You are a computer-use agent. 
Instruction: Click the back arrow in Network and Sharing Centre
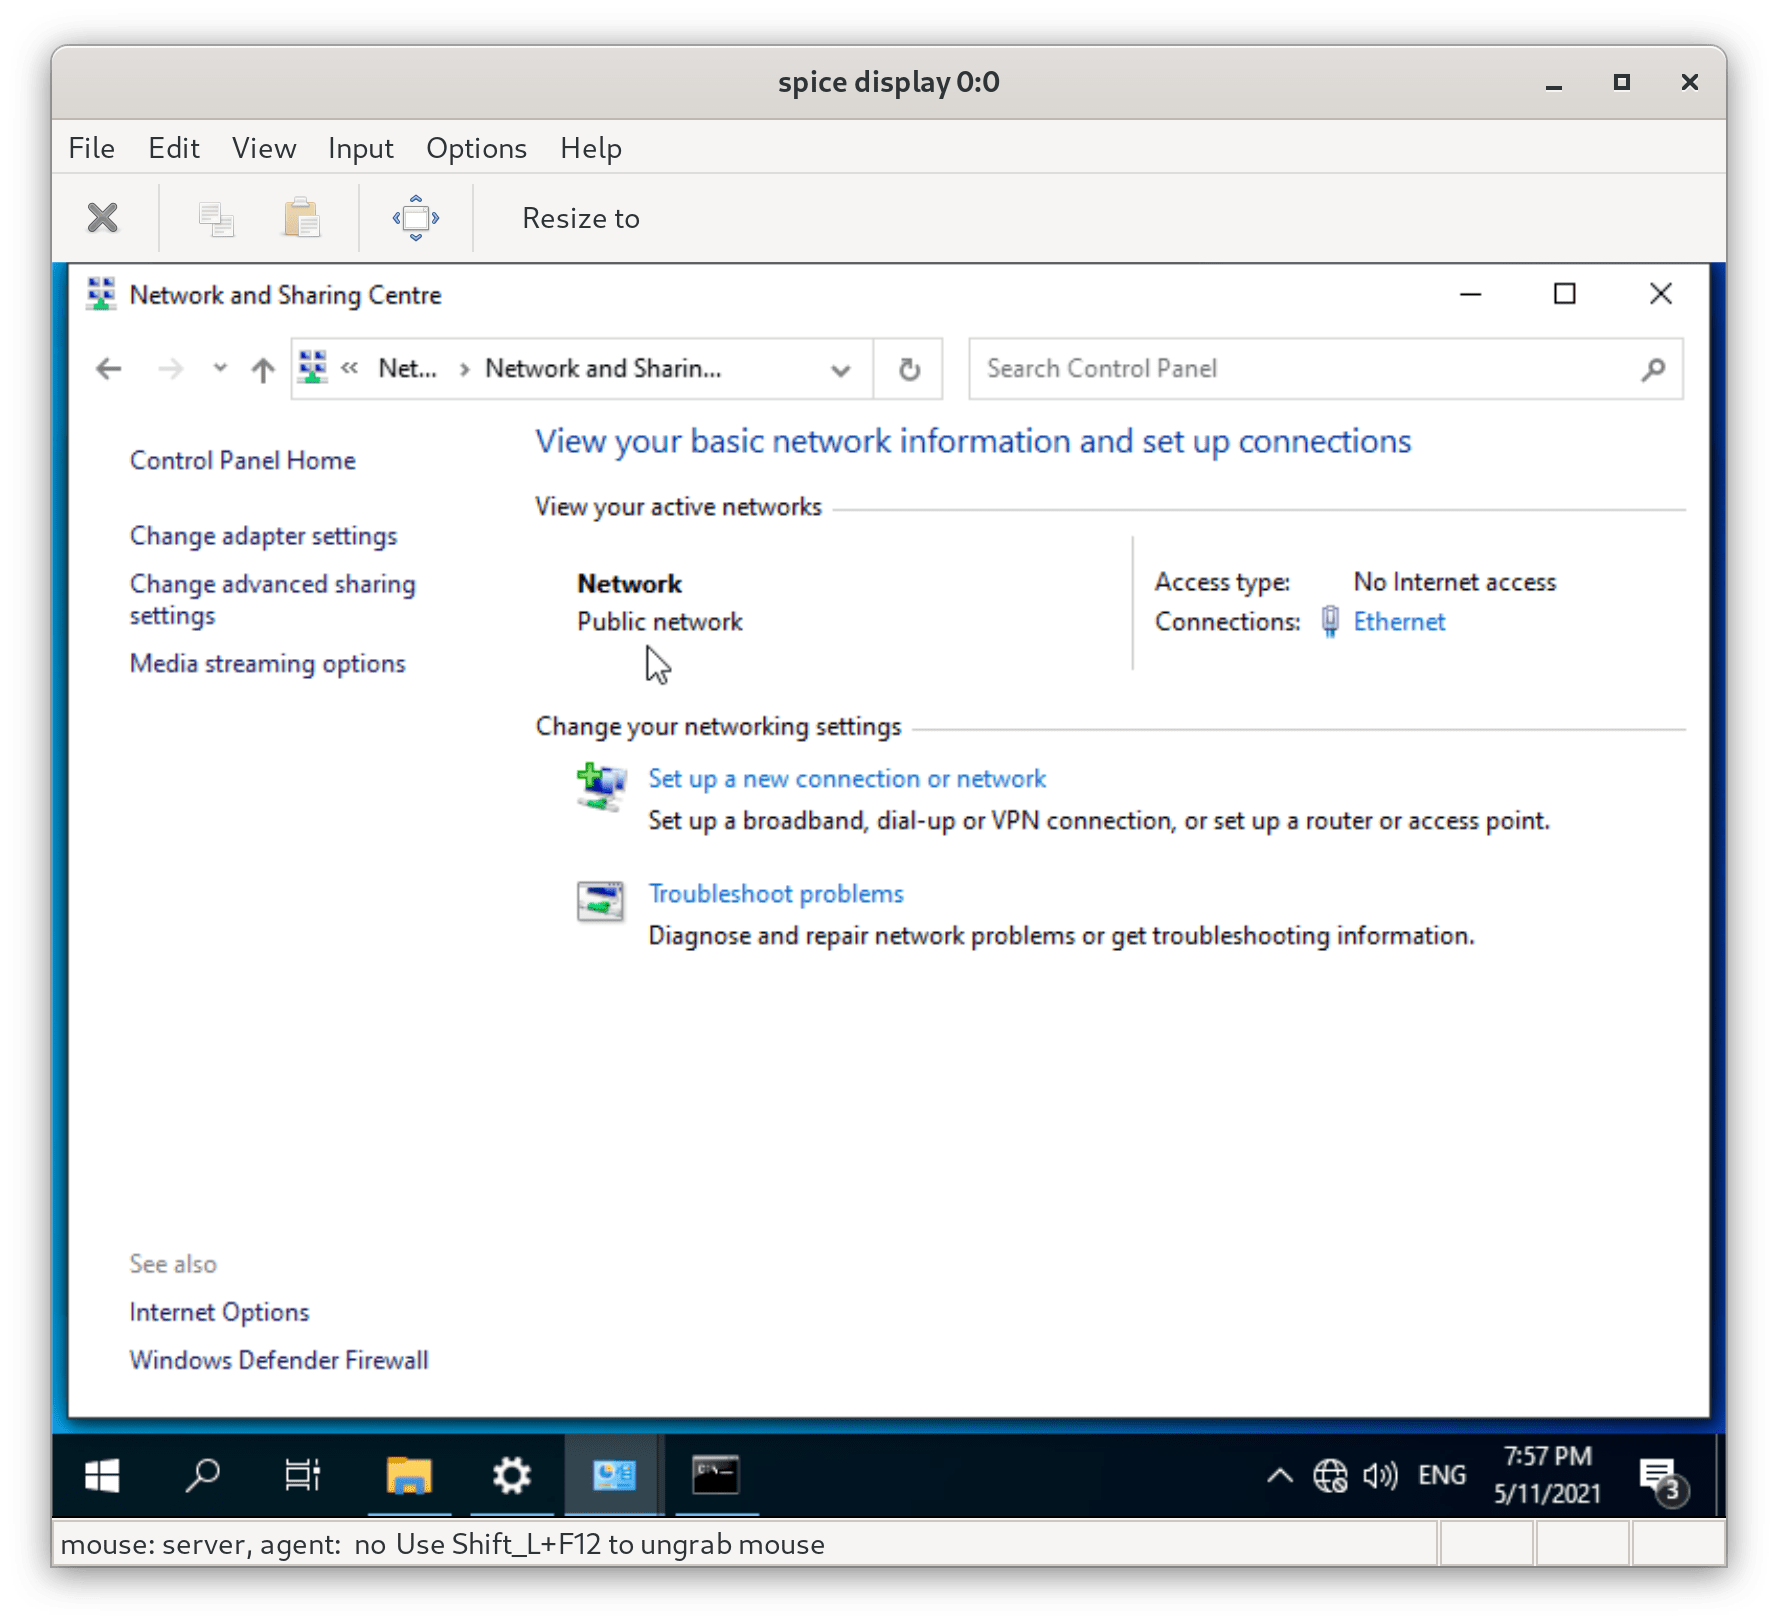(x=108, y=368)
